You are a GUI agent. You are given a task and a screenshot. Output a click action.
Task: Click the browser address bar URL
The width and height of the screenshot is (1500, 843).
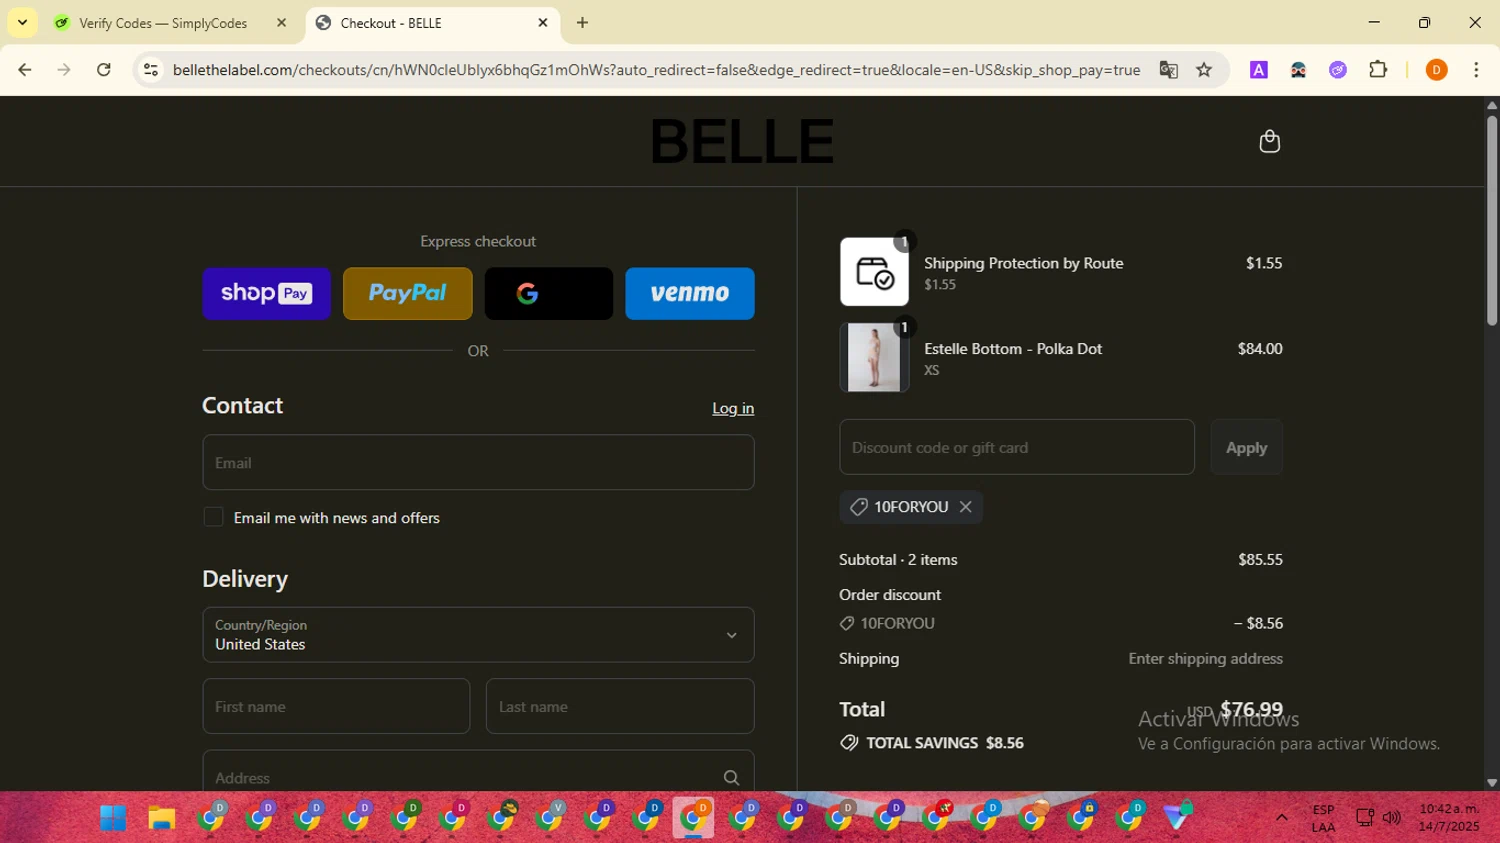656,70
